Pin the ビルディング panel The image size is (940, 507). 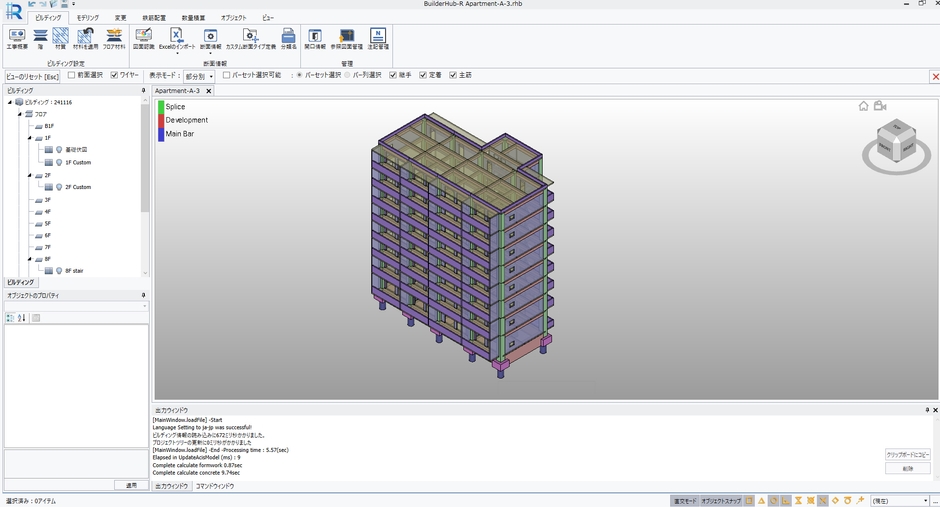click(x=143, y=90)
